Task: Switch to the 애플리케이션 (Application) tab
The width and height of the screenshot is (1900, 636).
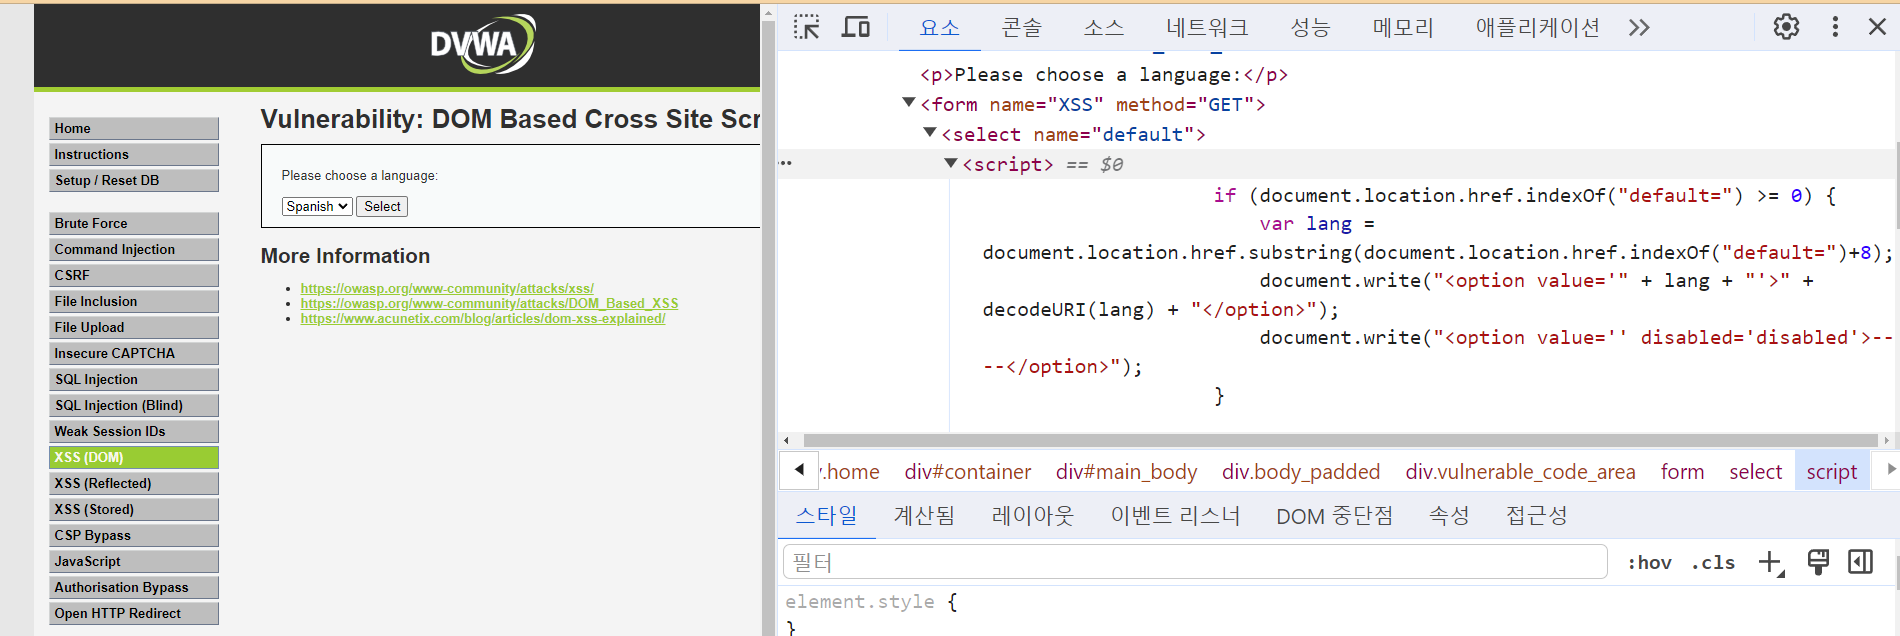Action: (x=1537, y=27)
